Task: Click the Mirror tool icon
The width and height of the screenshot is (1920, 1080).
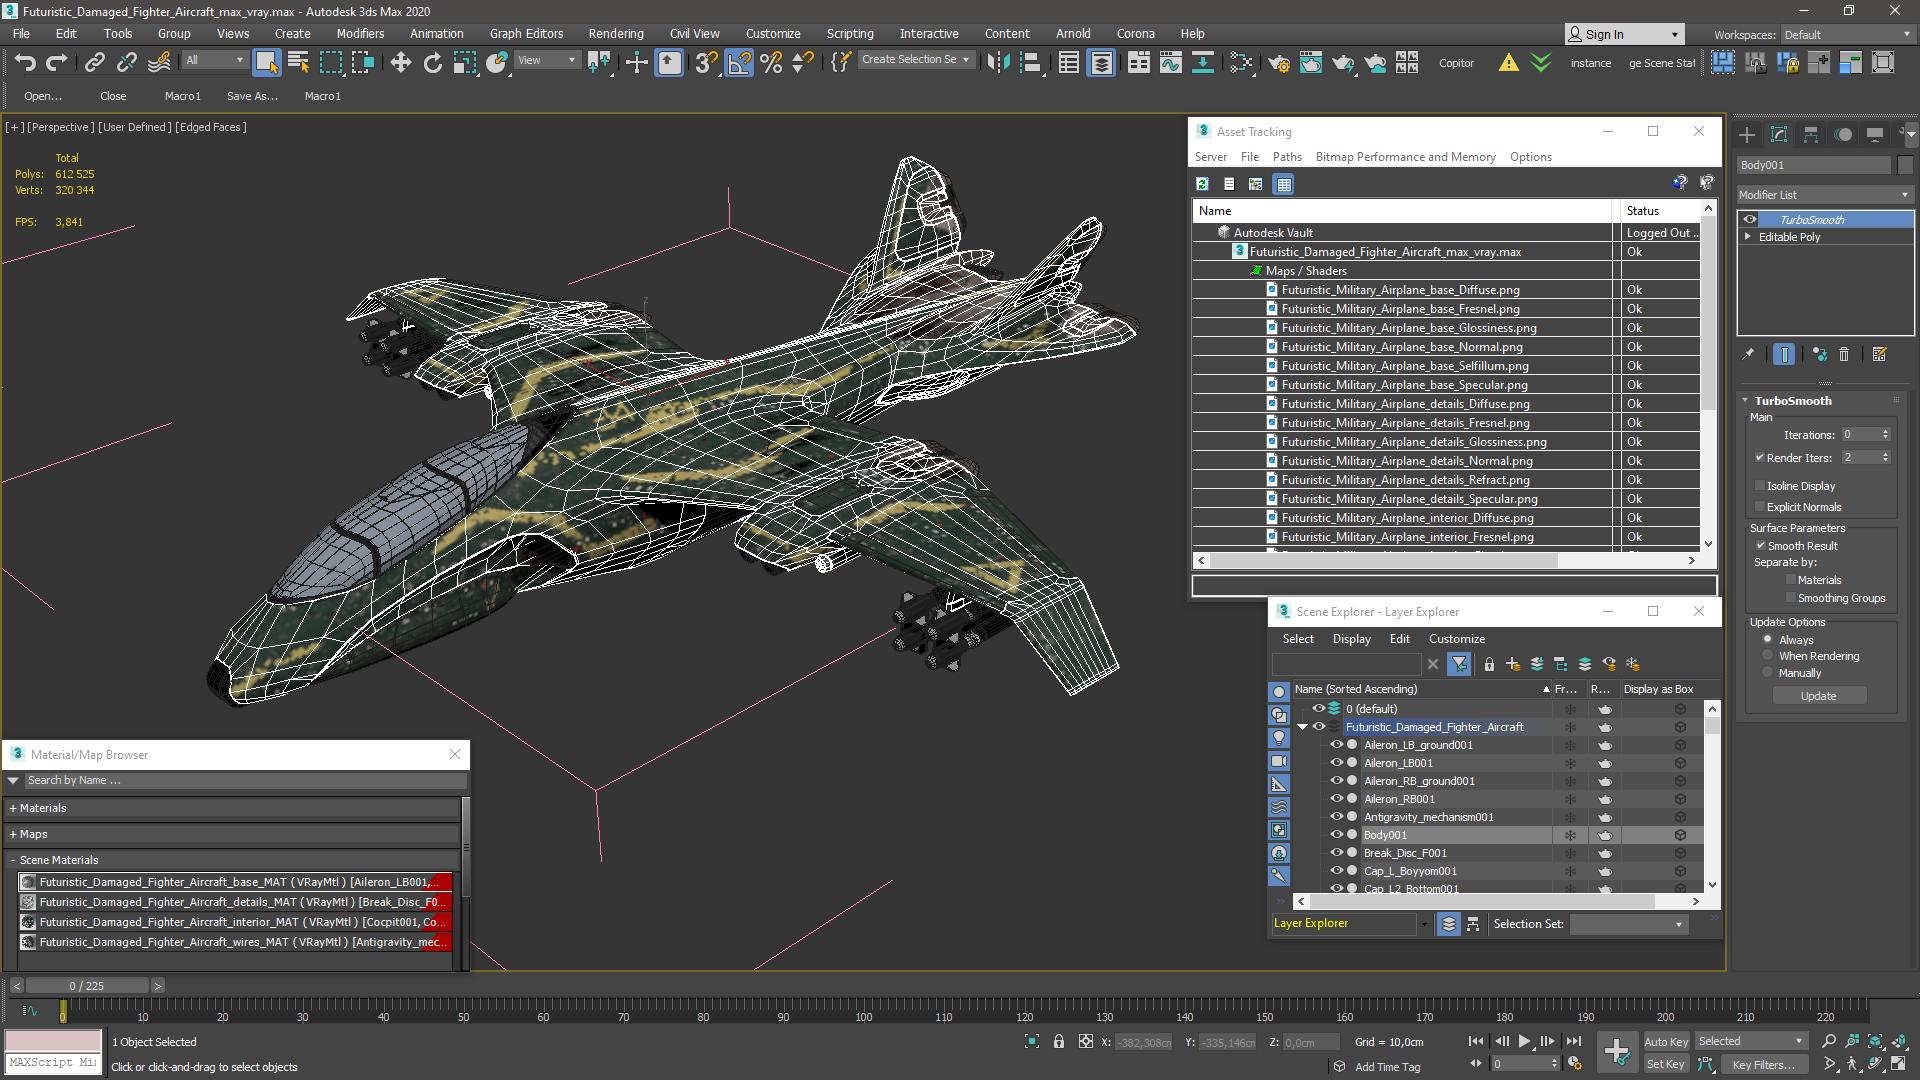Action: tap(997, 63)
